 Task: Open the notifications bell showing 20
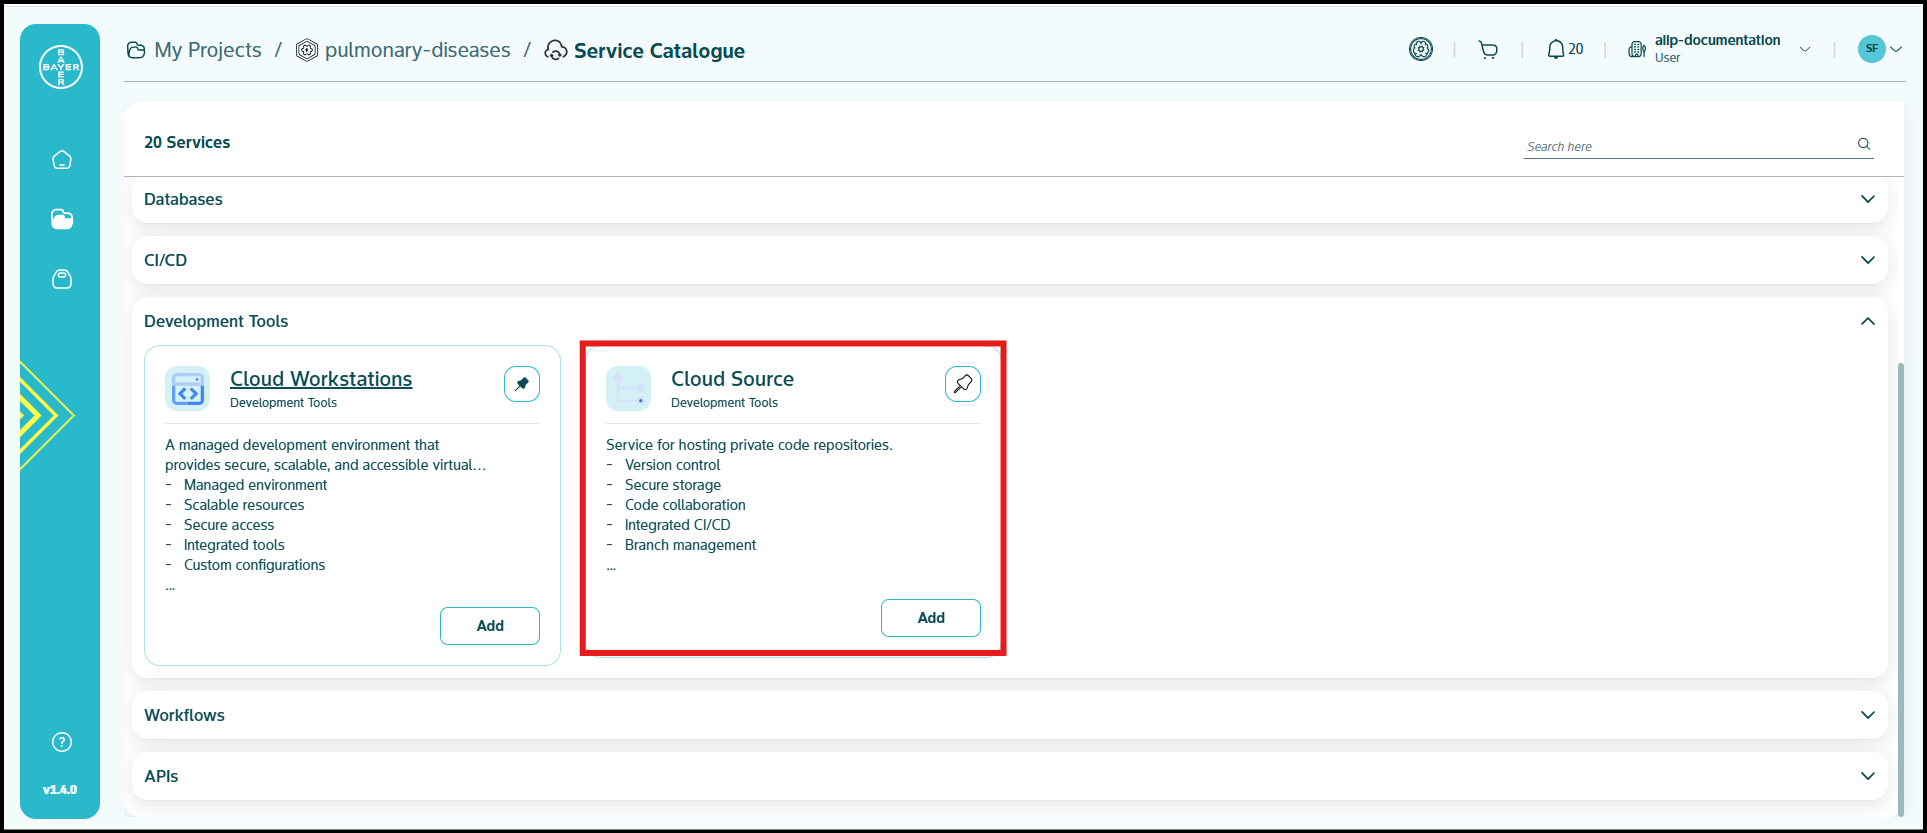point(1565,49)
